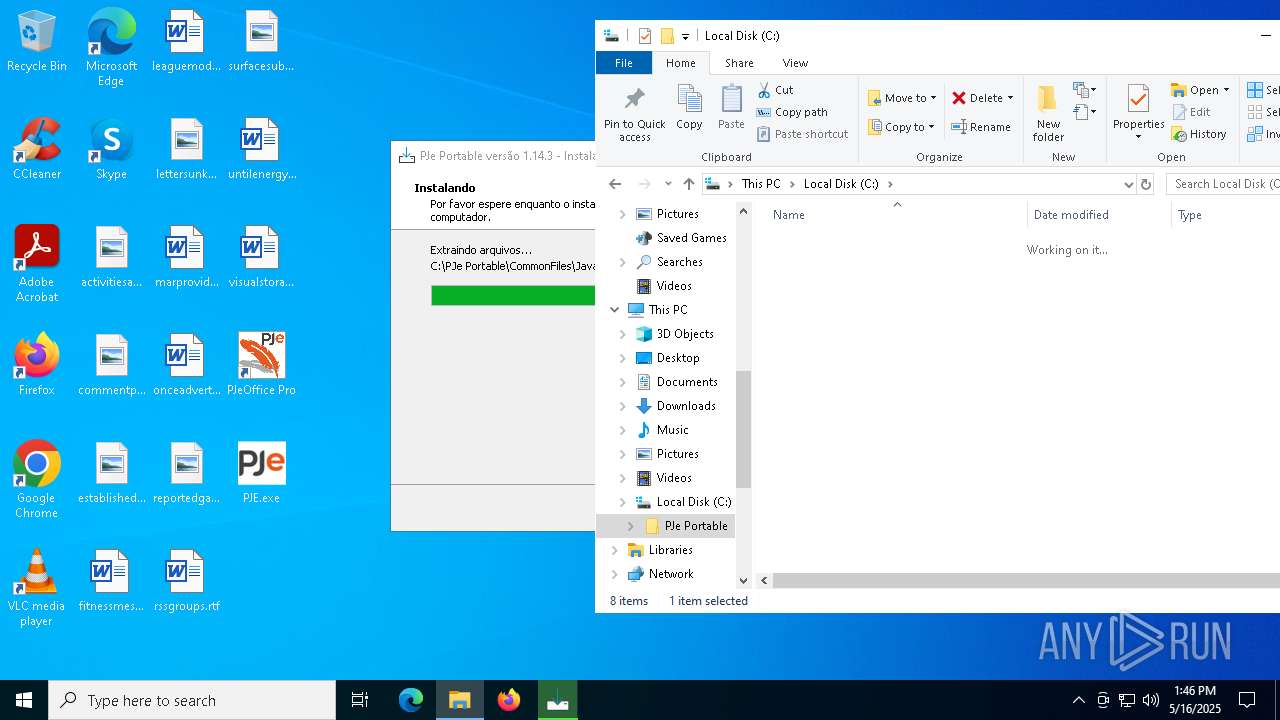Click History in the Open group
1280x720 pixels.
[1199, 134]
